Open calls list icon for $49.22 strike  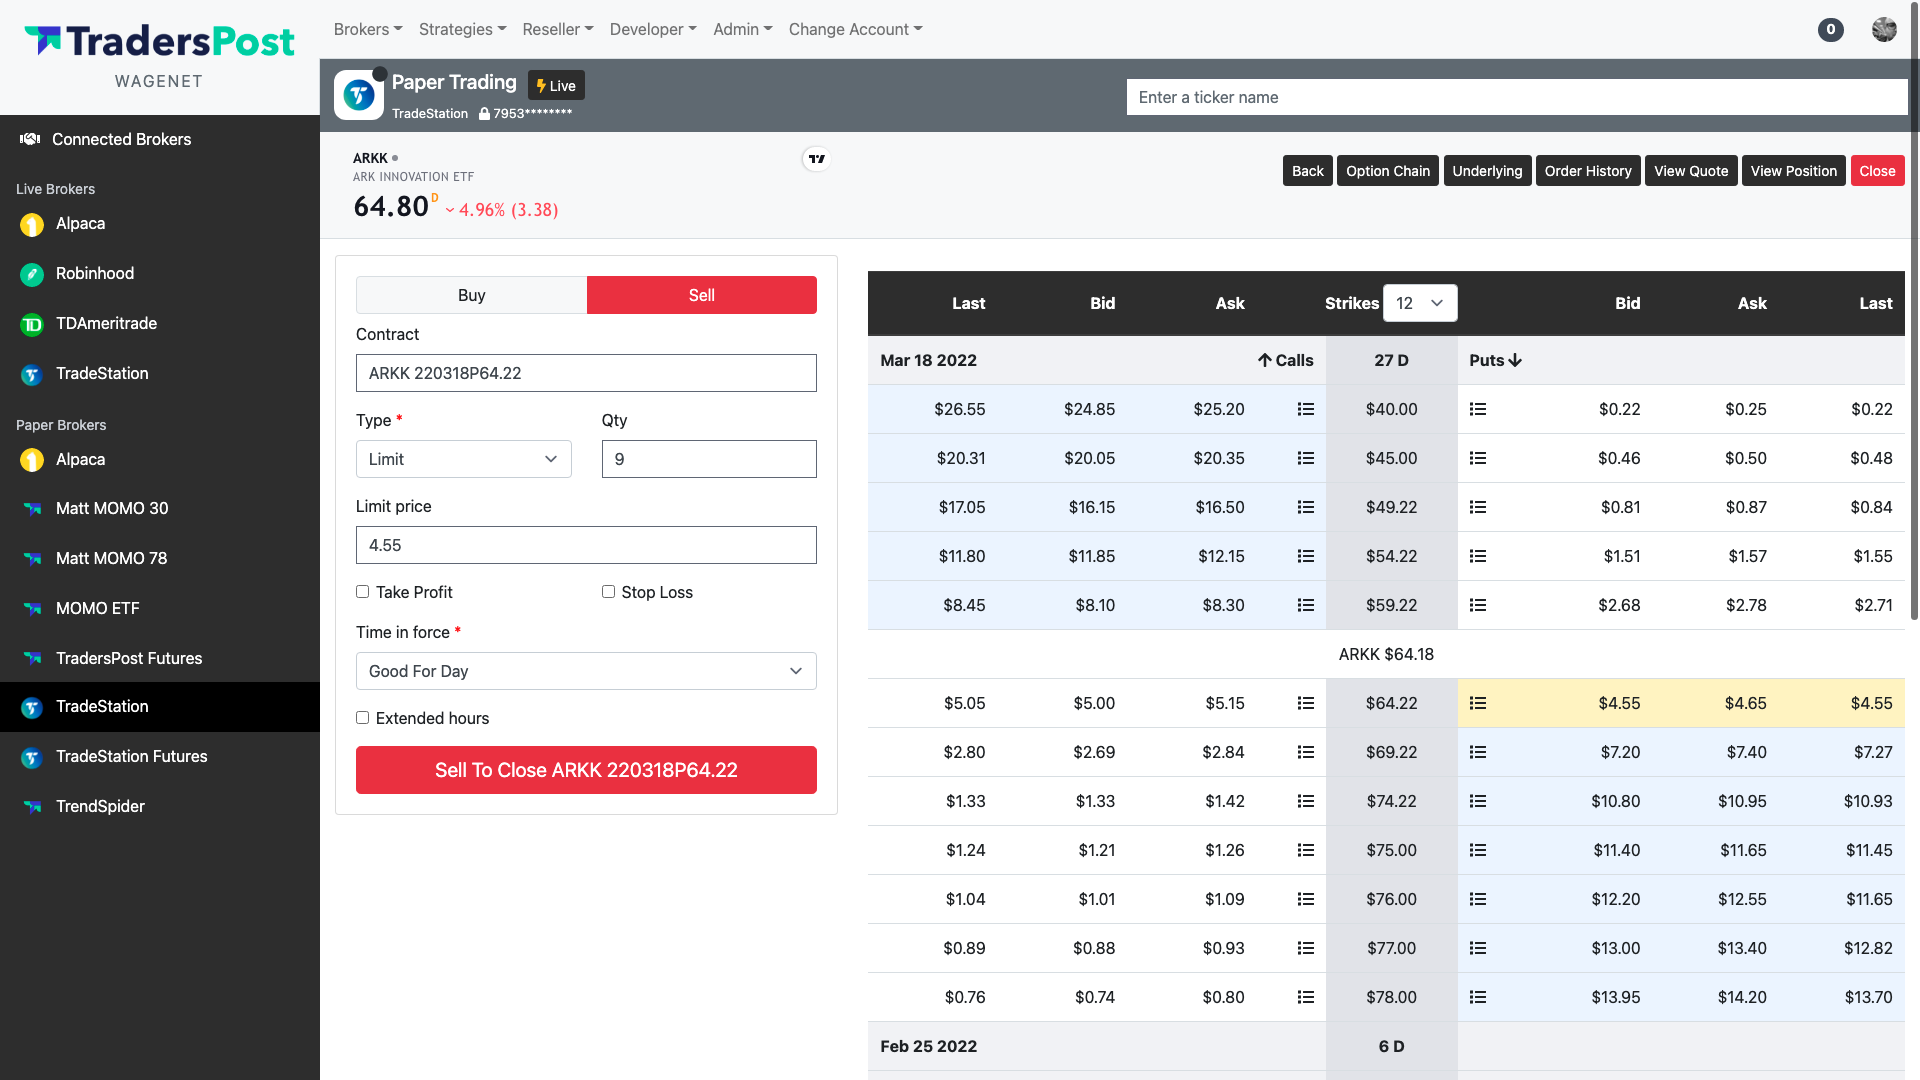(1305, 507)
